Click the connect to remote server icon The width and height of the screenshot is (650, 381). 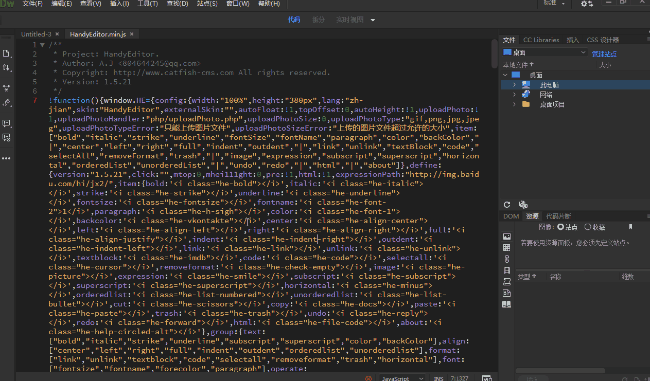pos(523,204)
